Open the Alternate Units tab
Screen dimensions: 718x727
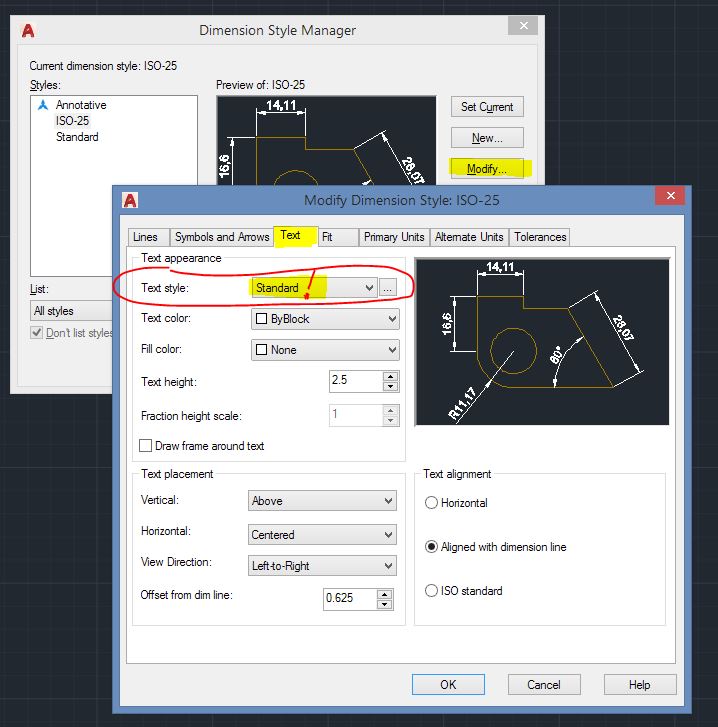click(469, 237)
